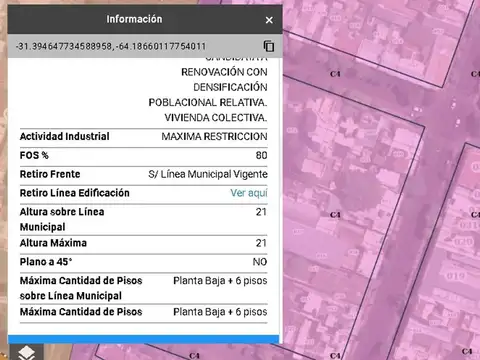Select 'Planta Baja + 6 pisos' in the last row
This screenshot has width=480, height=360.
pos(220,312)
